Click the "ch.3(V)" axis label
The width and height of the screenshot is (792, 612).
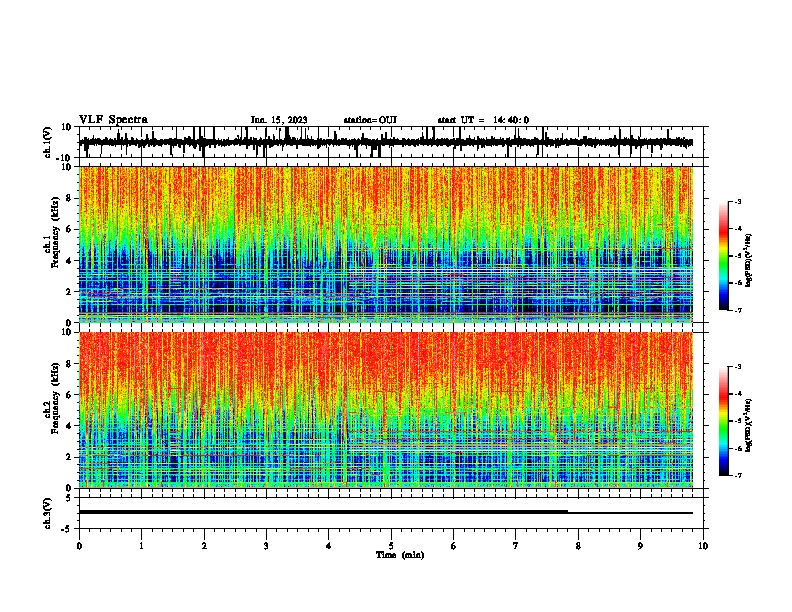tap(48, 513)
